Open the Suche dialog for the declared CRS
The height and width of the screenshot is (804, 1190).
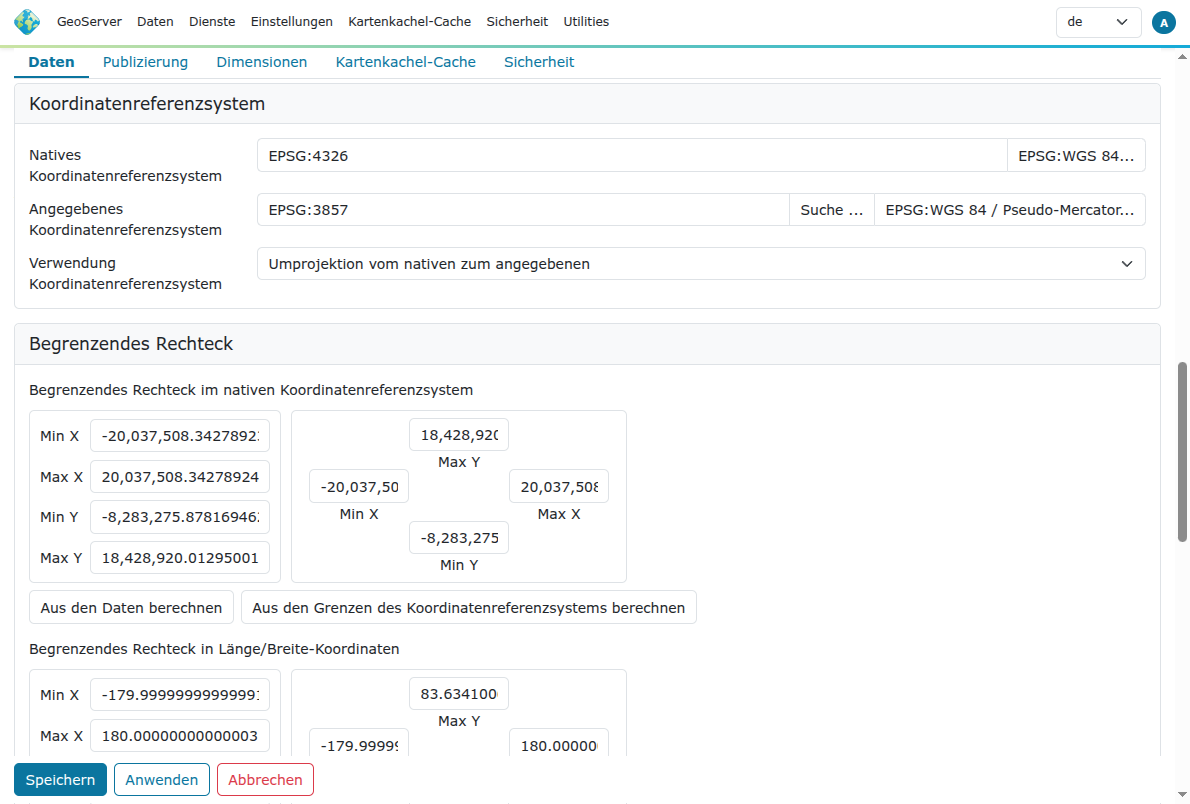click(831, 209)
